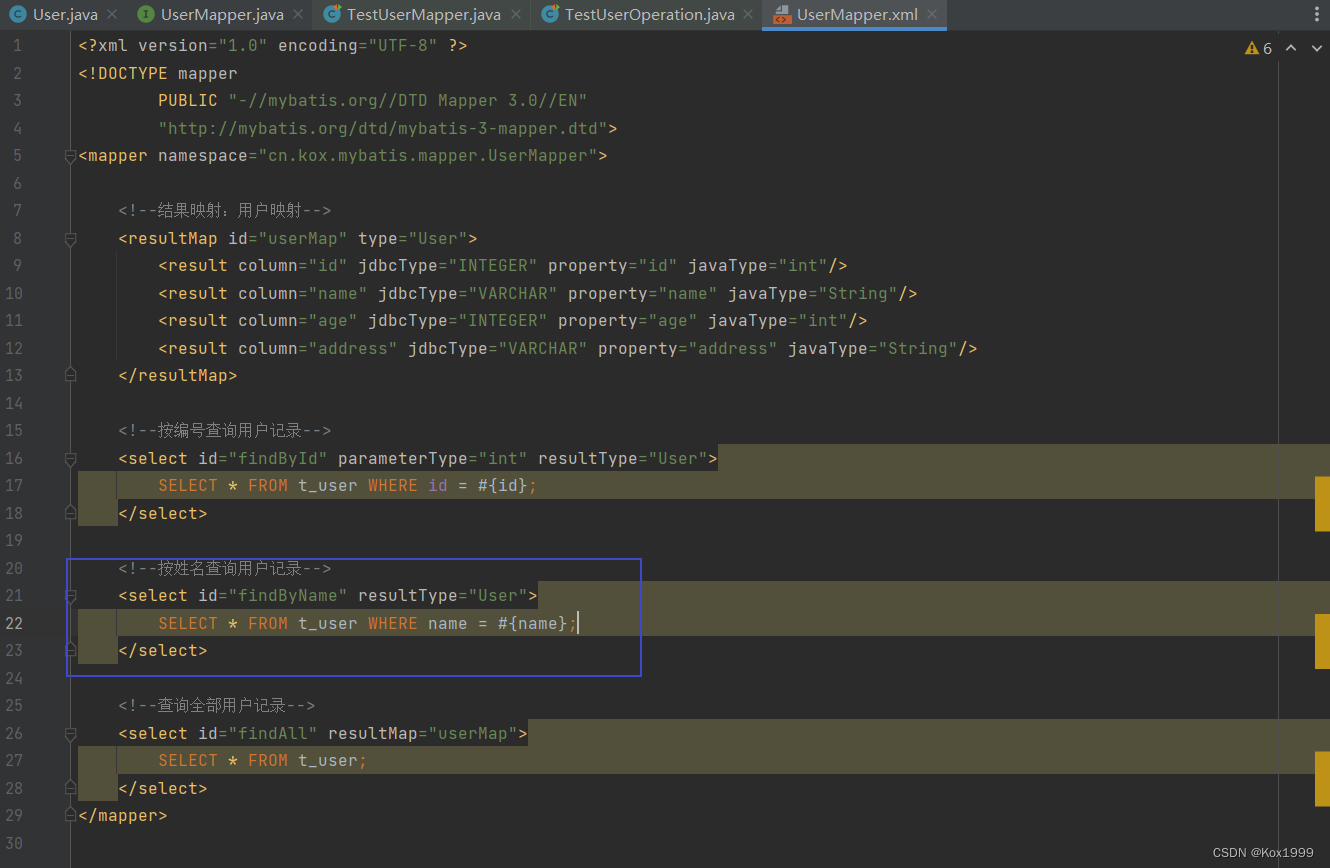Select the TestUserMapper.java tab

424,15
